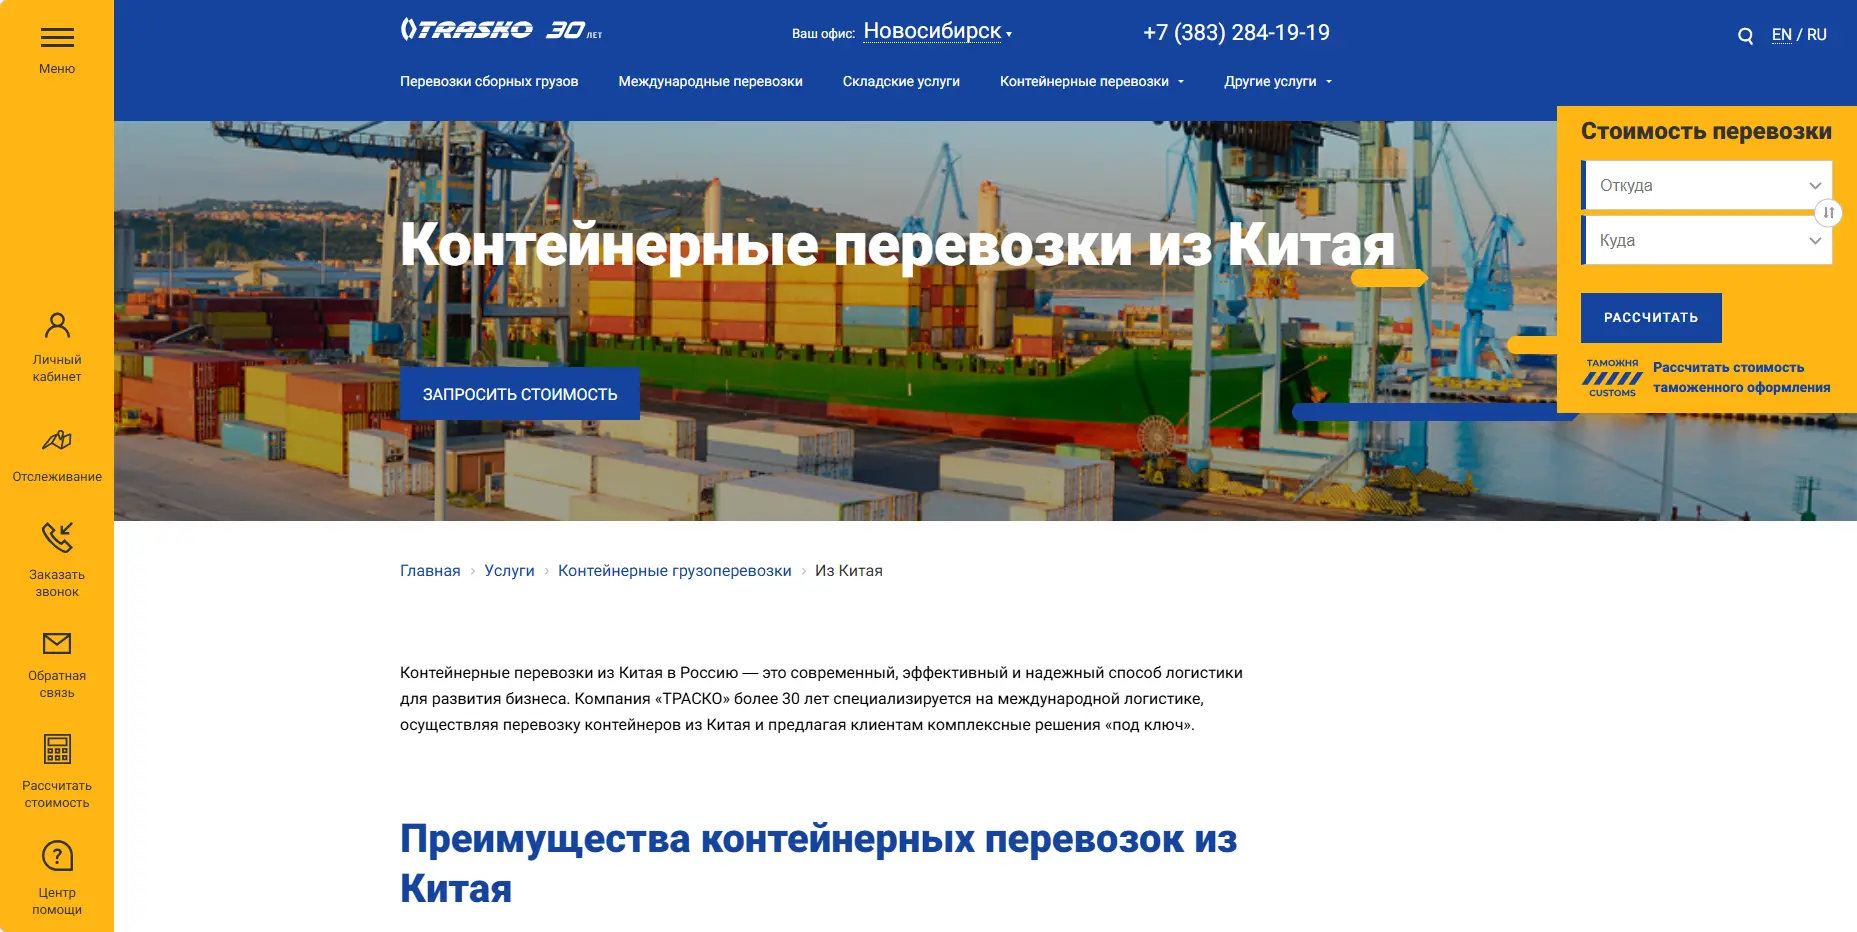Viewport: 1857px width, 932px height.
Task: Expand the Куда dropdown
Action: pos(1708,240)
